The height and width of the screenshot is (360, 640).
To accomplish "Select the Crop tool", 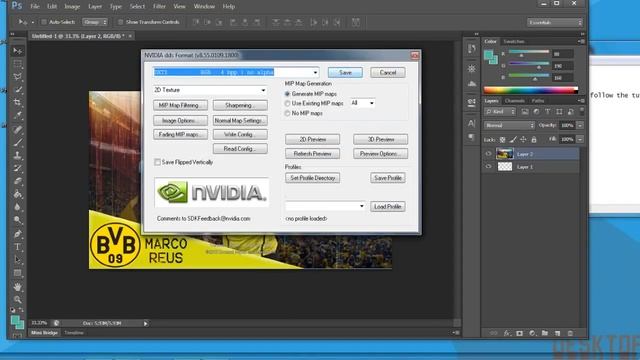I will coord(17,102).
